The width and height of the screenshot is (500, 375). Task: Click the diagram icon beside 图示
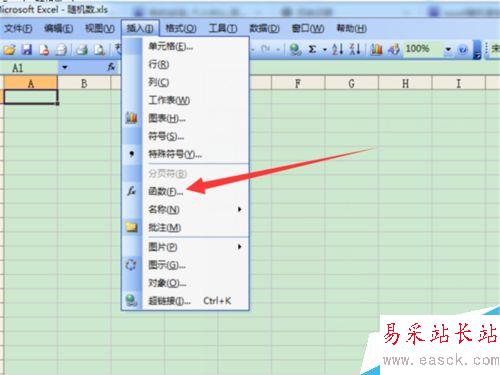point(131,265)
